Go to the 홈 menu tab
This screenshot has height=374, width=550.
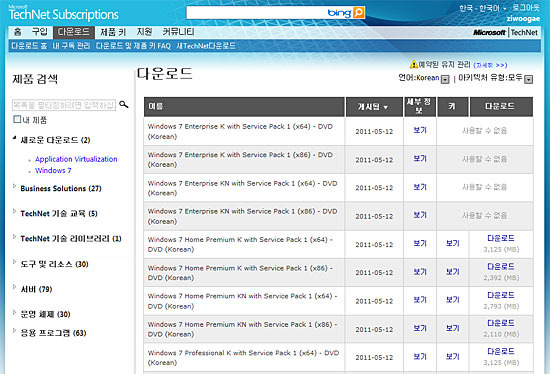point(18,32)
